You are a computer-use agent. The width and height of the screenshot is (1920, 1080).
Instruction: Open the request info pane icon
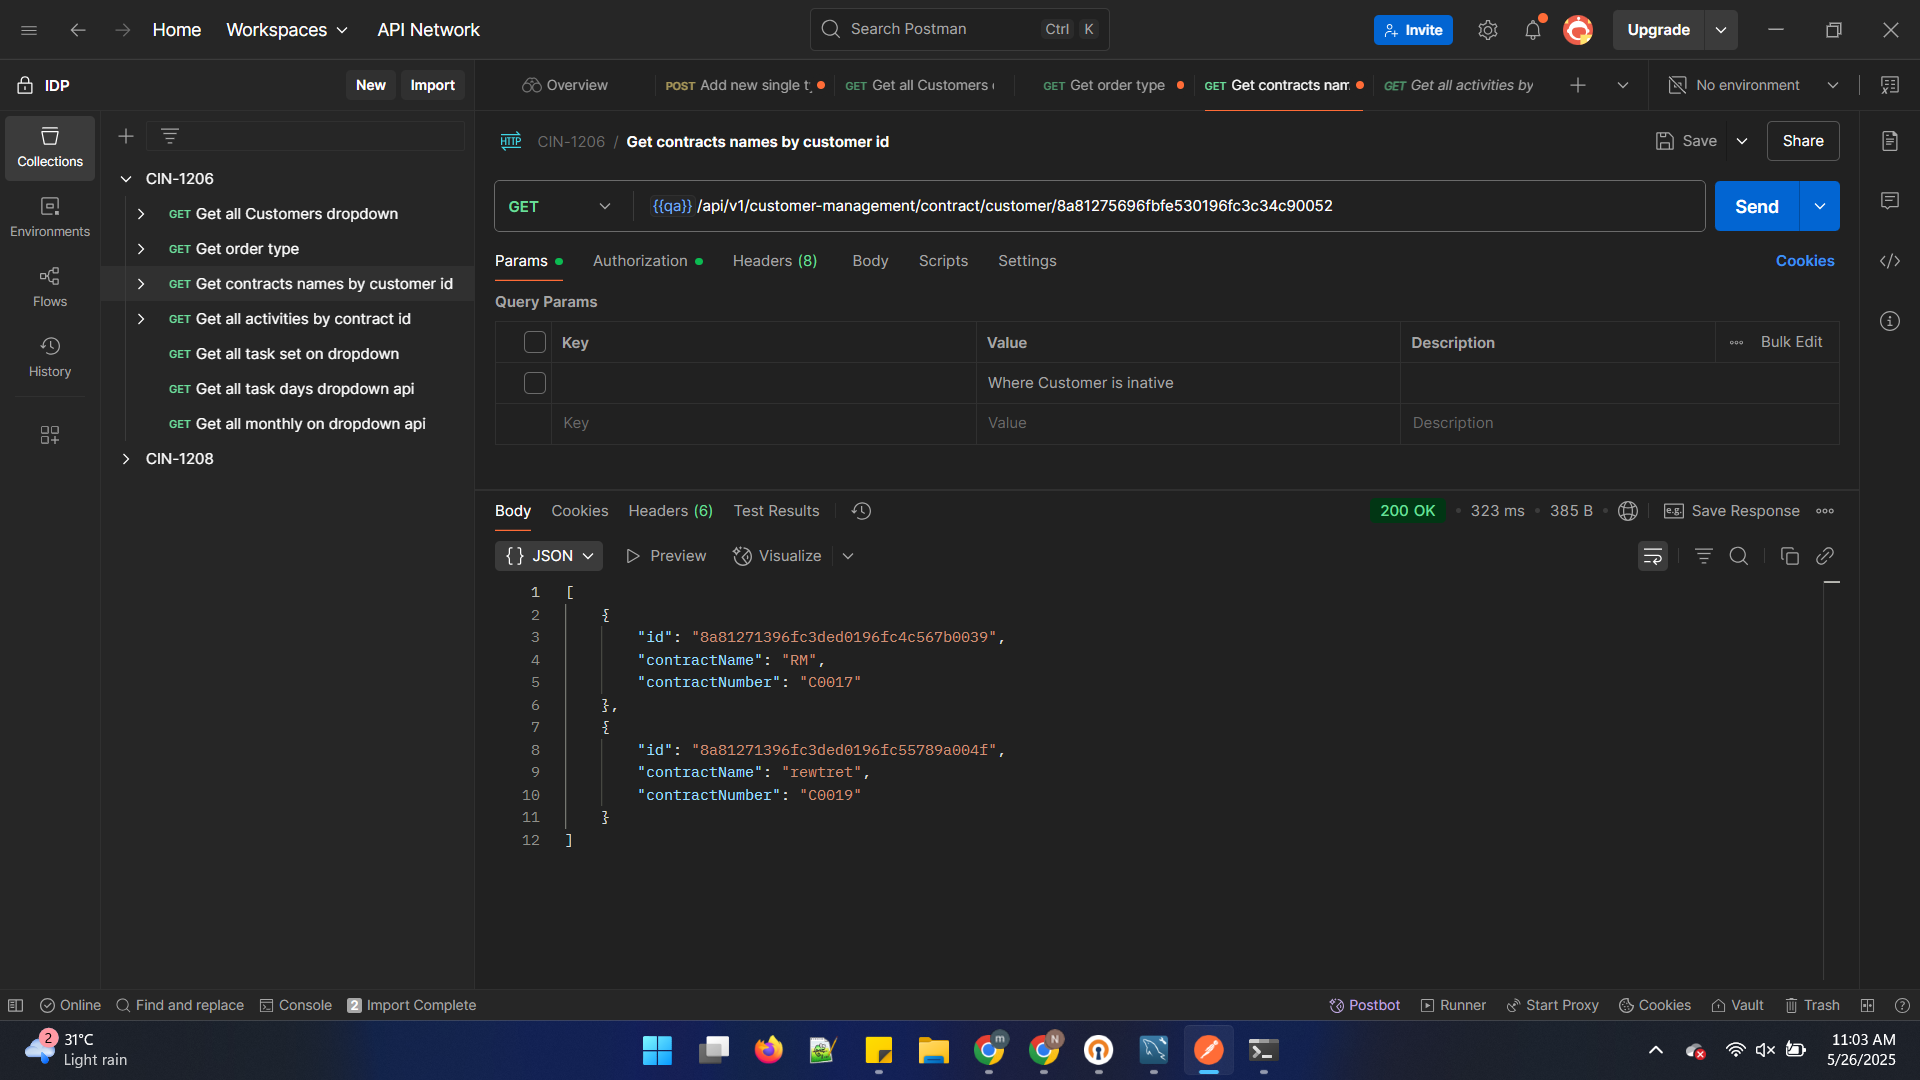pos(1890,321)
